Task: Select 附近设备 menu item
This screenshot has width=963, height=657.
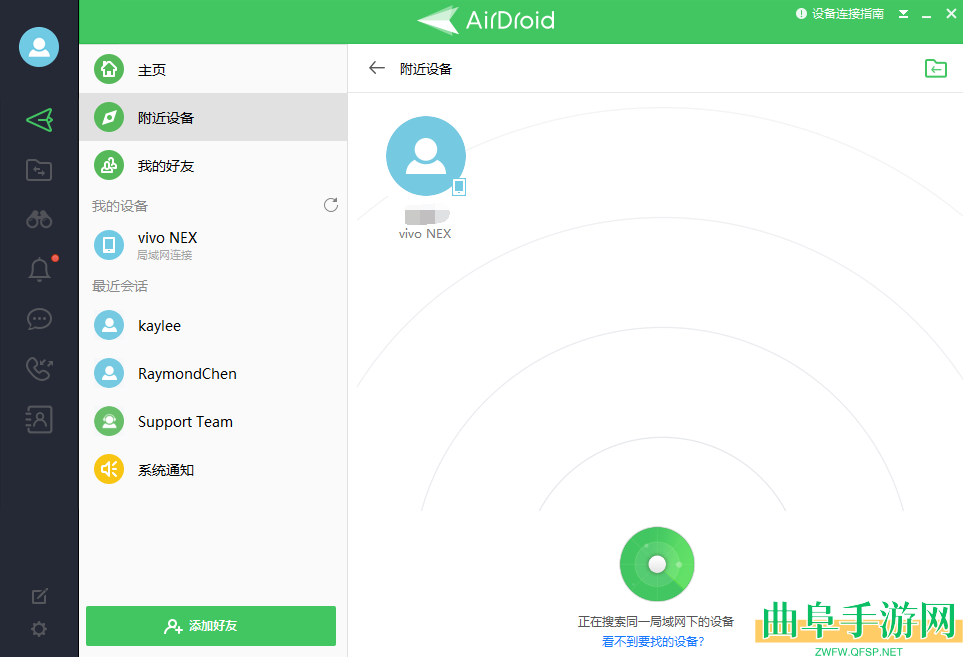Action: coord(213,117)
